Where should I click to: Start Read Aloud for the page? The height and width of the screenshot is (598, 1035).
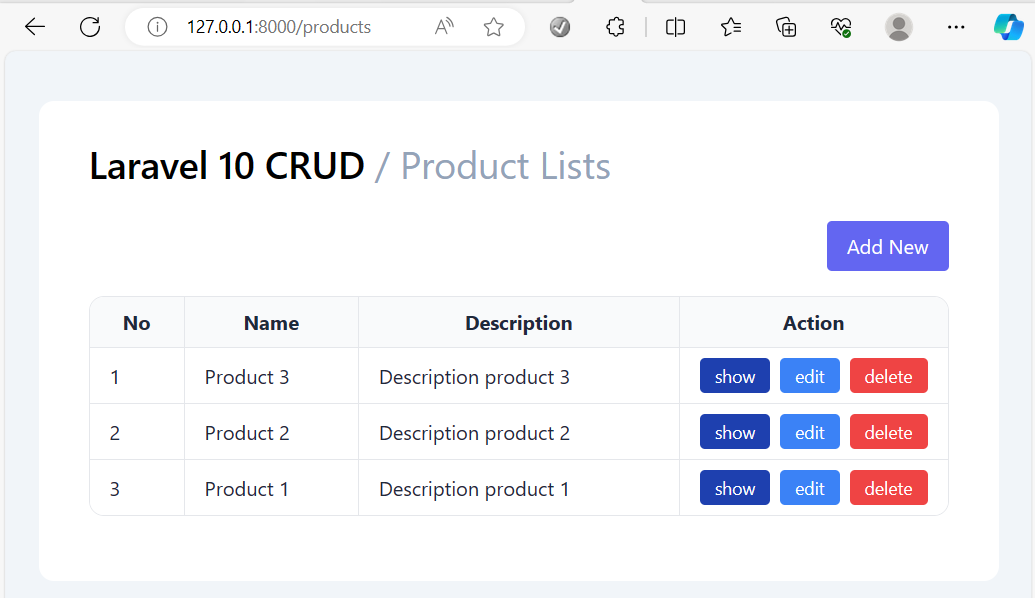443,27
